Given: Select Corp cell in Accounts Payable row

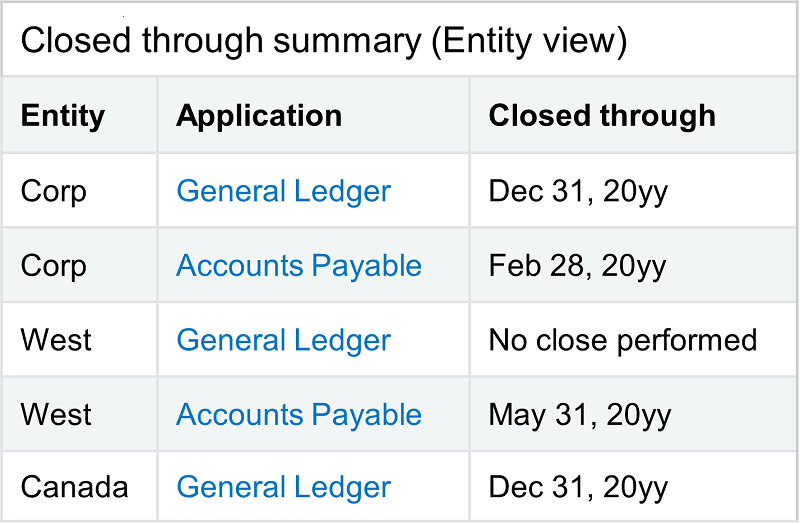Looking at the screenshot, I should click(x=54, y=266).
